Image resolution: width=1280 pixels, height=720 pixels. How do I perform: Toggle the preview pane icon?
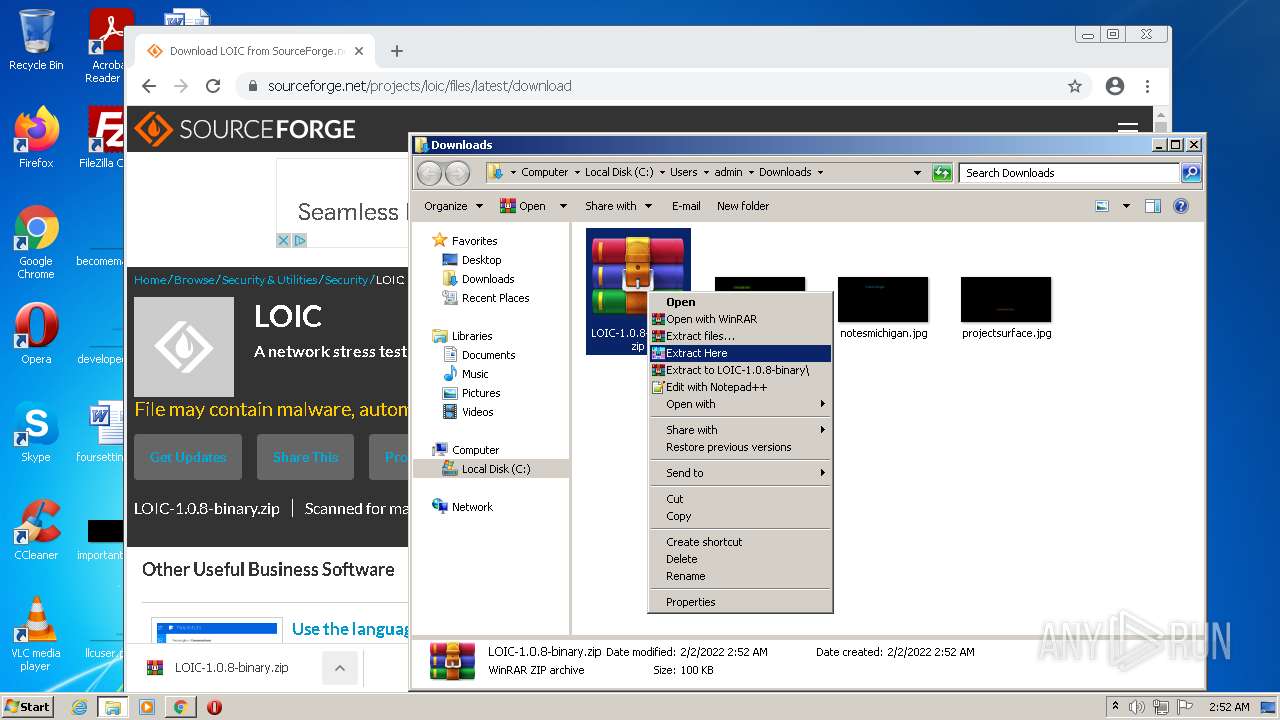tap(1153, 206)
